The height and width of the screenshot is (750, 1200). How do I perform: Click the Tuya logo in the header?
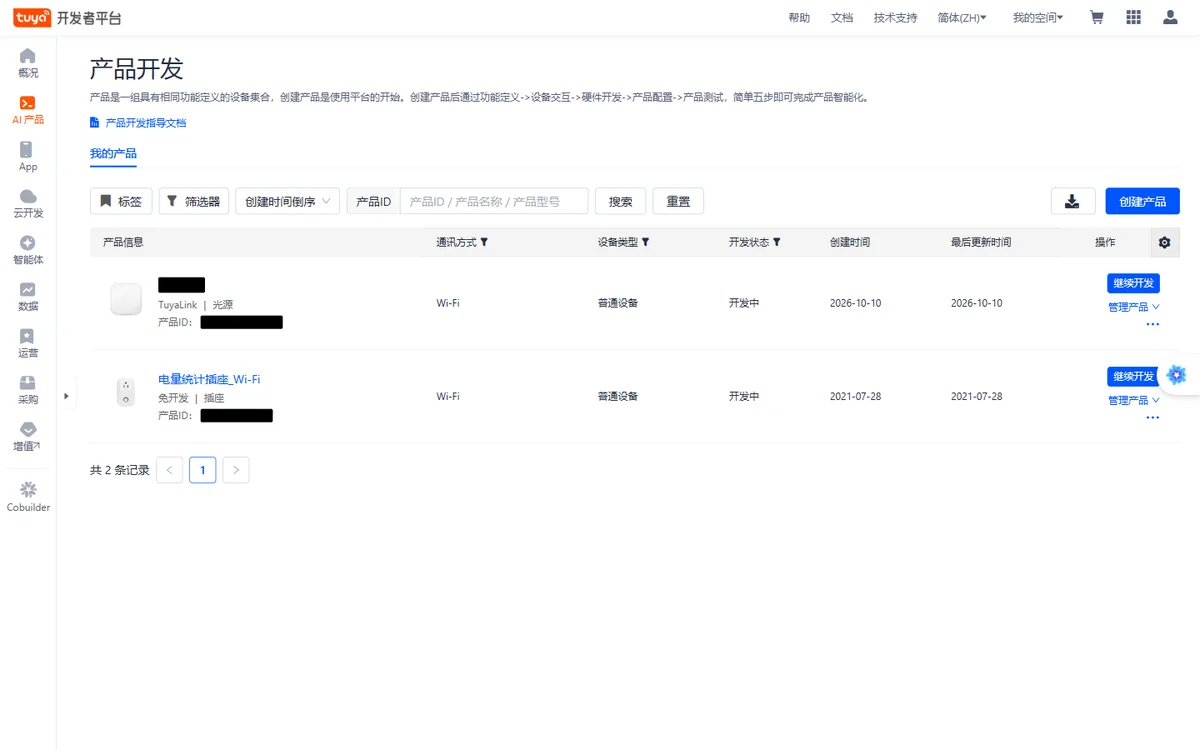(32, 18)
